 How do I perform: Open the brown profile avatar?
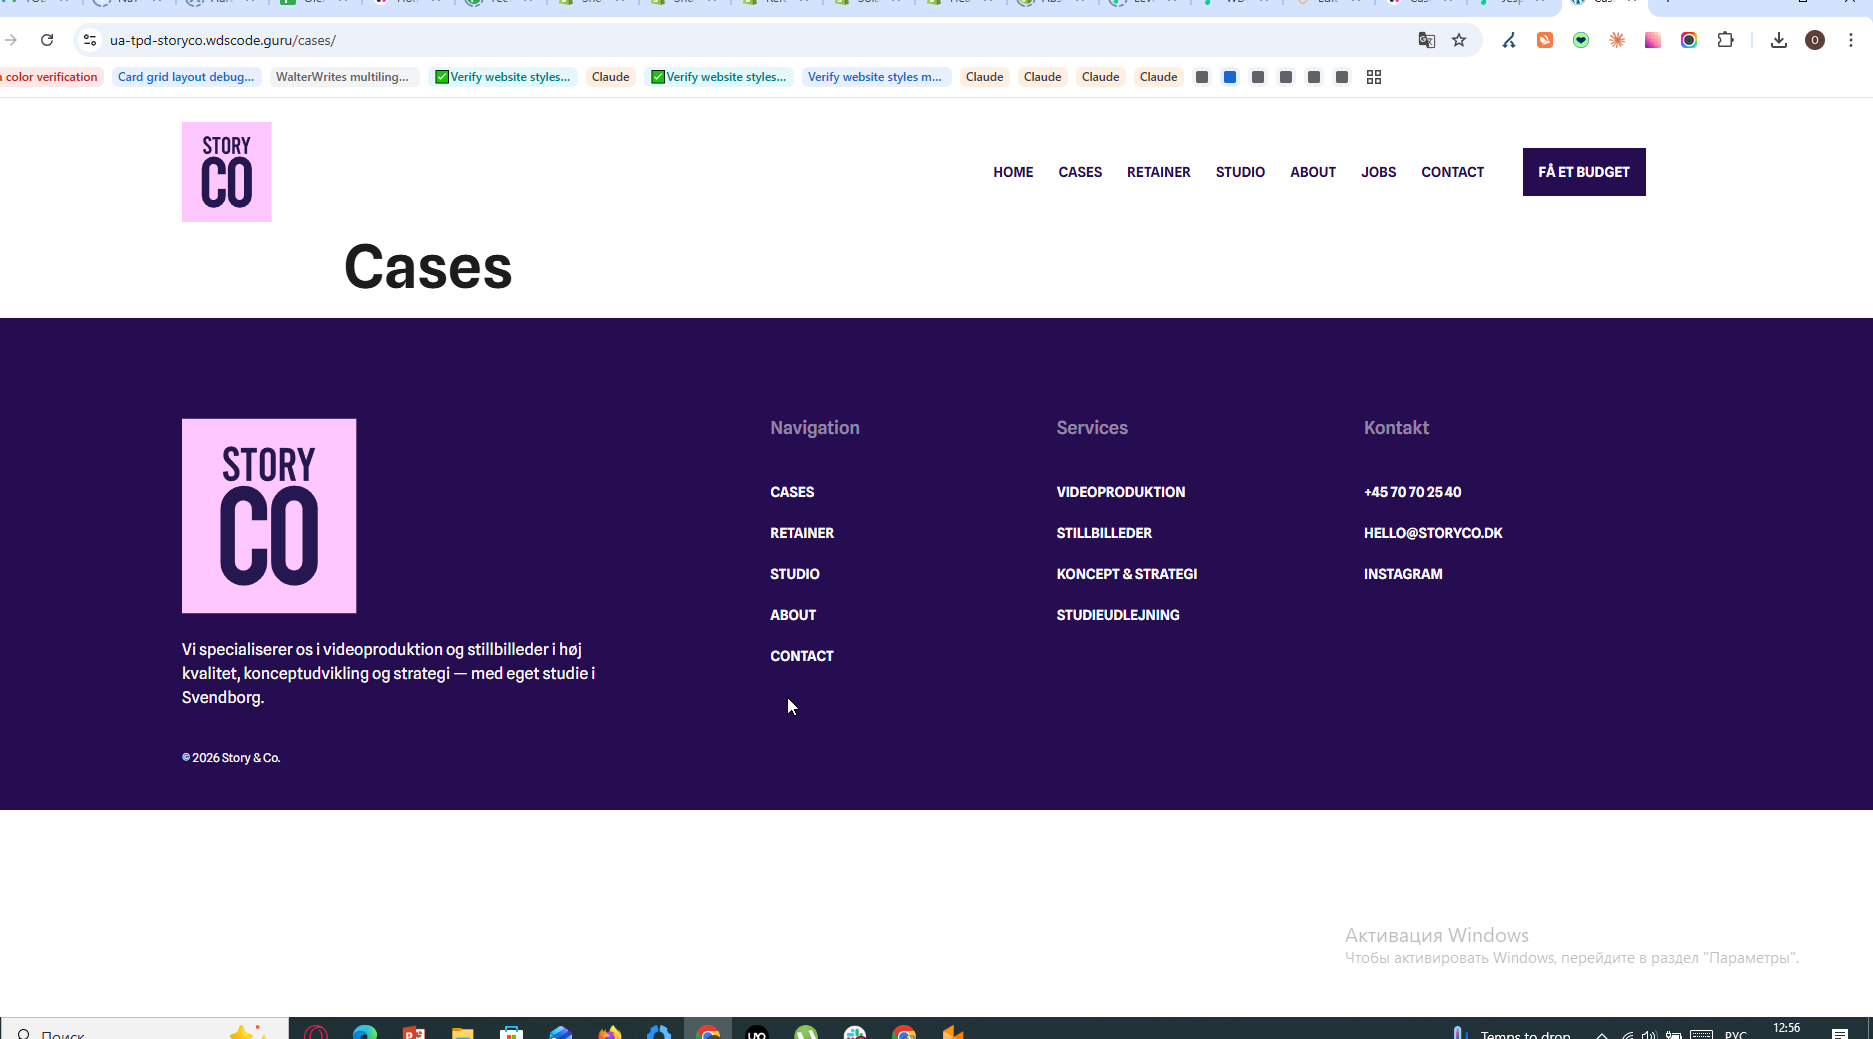1815,40
